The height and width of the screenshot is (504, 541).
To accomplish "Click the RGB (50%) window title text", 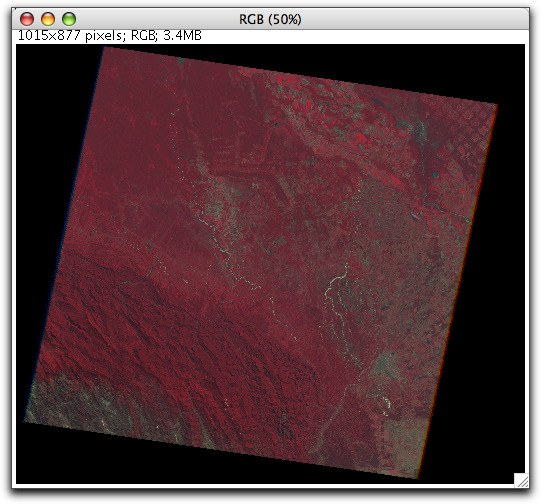I will [x=270, y=19].
